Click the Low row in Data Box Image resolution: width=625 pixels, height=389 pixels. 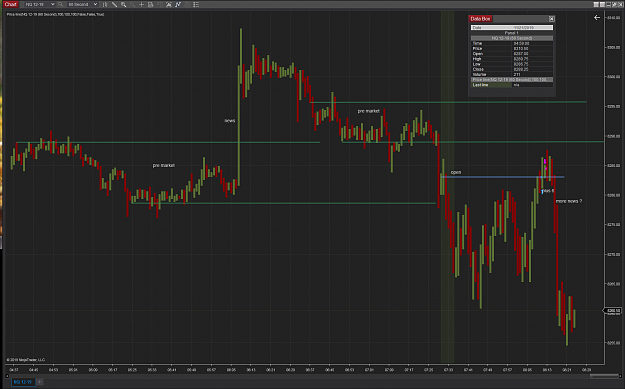(x=512, y=64)
